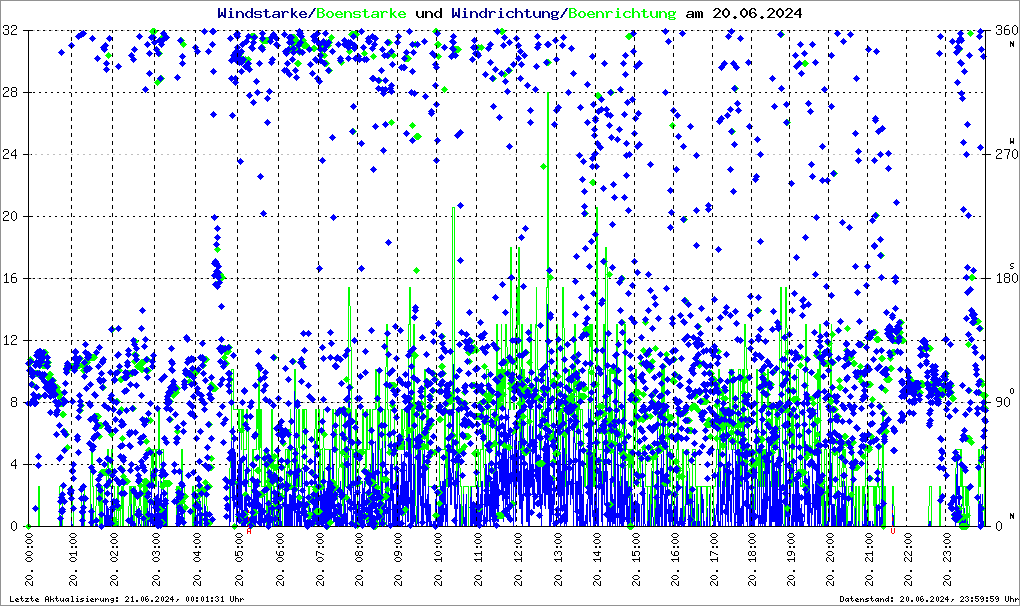Click direction axis value 270

[x=1006, y=154]
